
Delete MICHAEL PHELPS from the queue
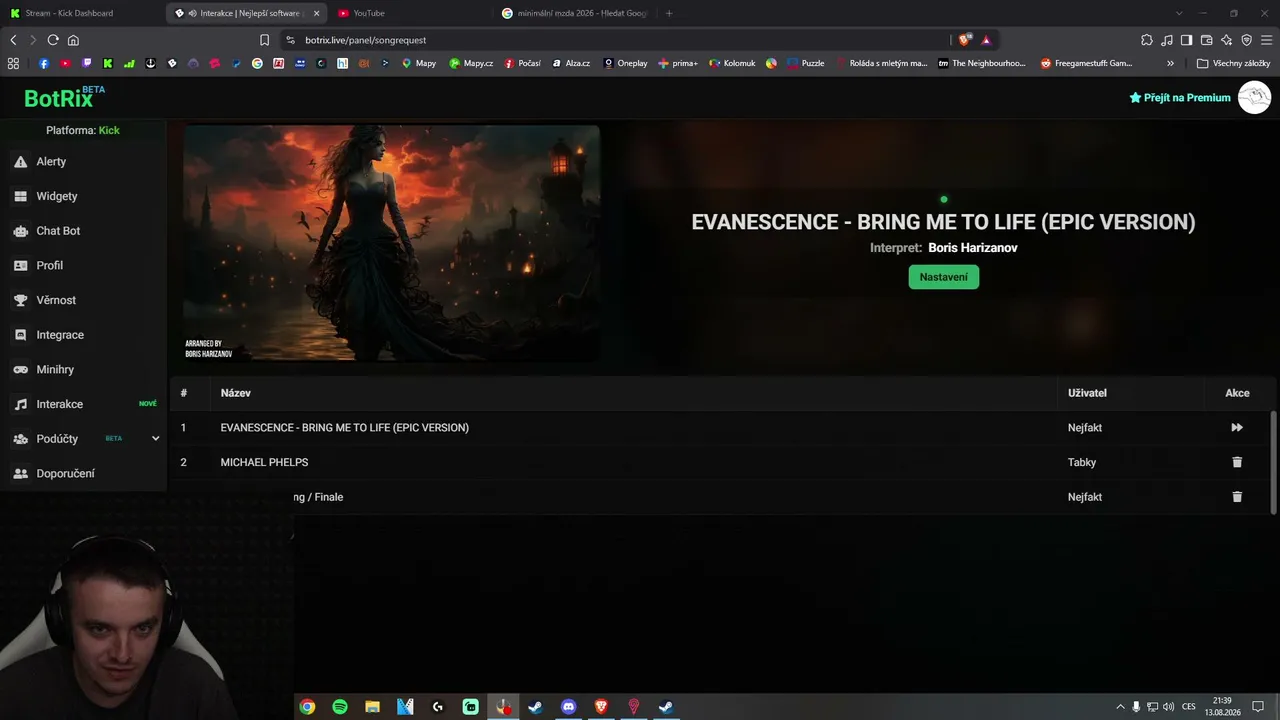1237,462
